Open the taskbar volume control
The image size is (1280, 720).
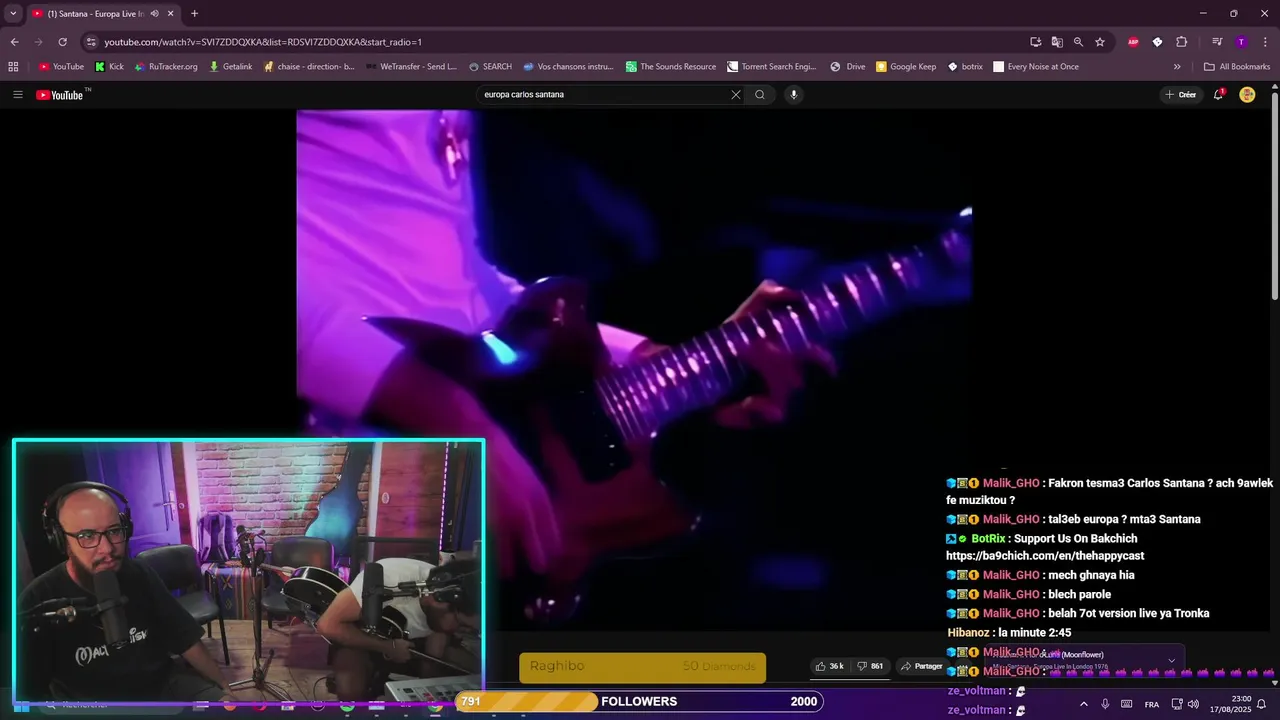(x=1193, y=704)
